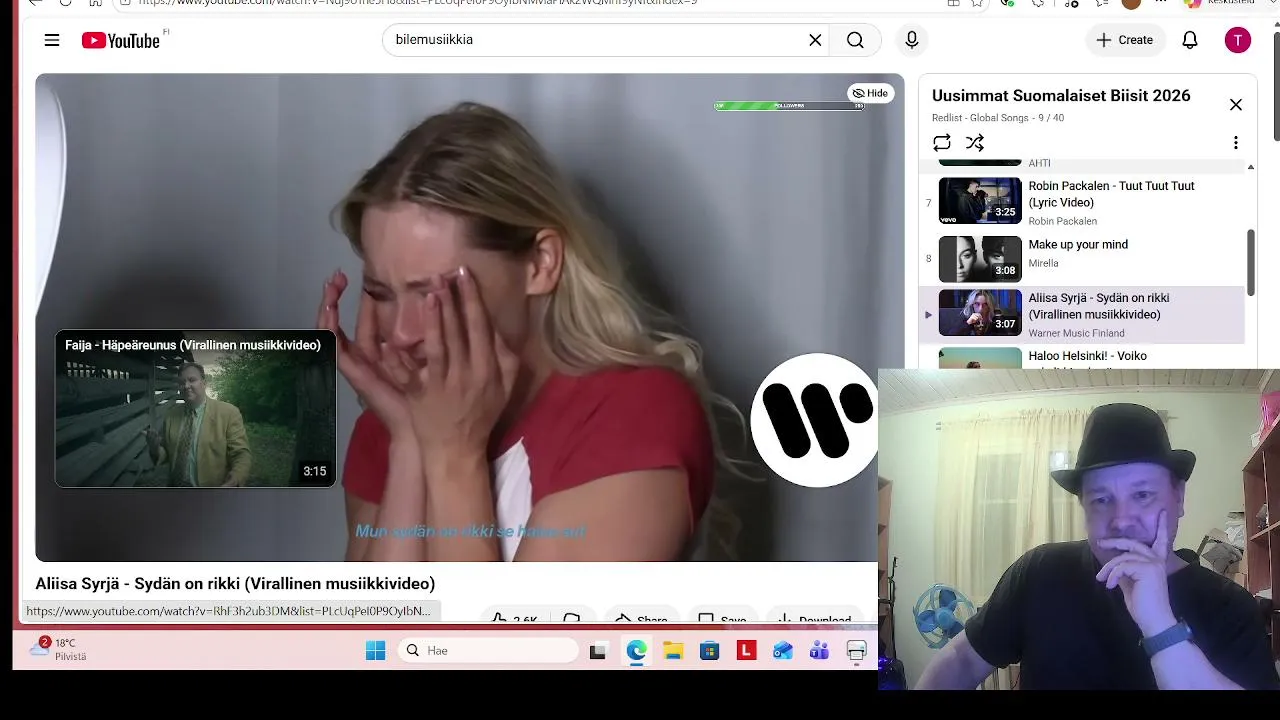Image resolution: width=1280 pixels, height=720 pixels.
Task: Close the playlist panel
Action: coord(1236,105)
